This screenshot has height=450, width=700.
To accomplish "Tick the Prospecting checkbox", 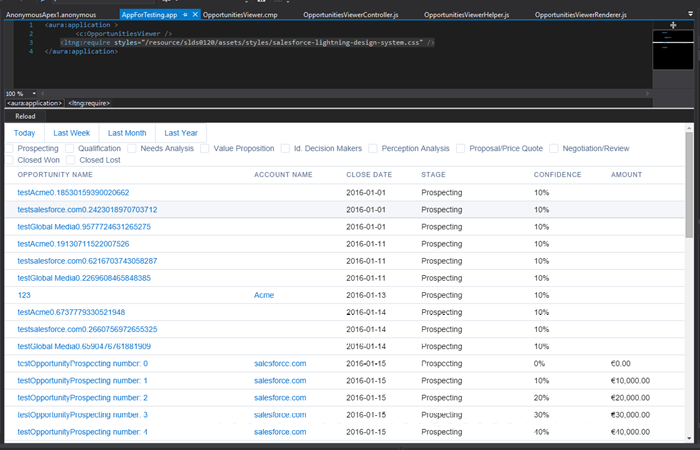I will click(x=9, y=148).
